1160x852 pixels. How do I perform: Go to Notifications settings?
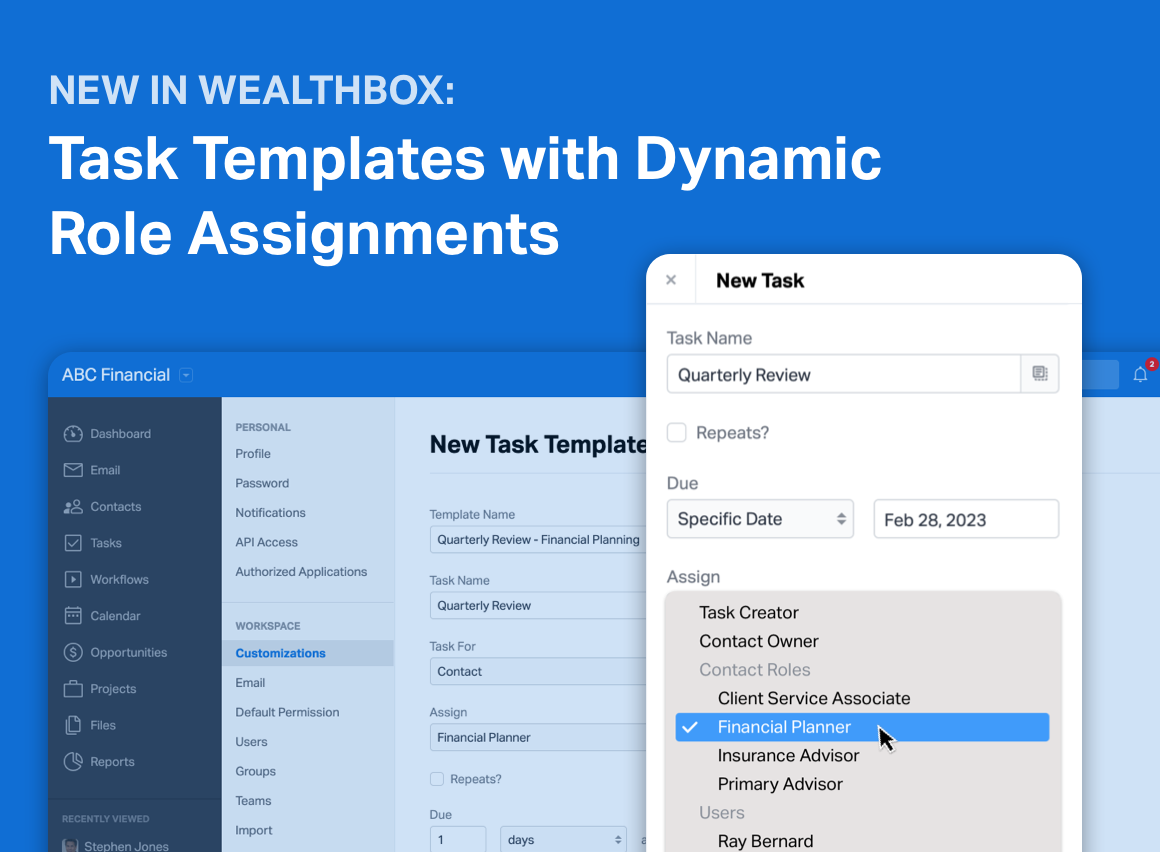pyautogui.click(x=270, y=513)
